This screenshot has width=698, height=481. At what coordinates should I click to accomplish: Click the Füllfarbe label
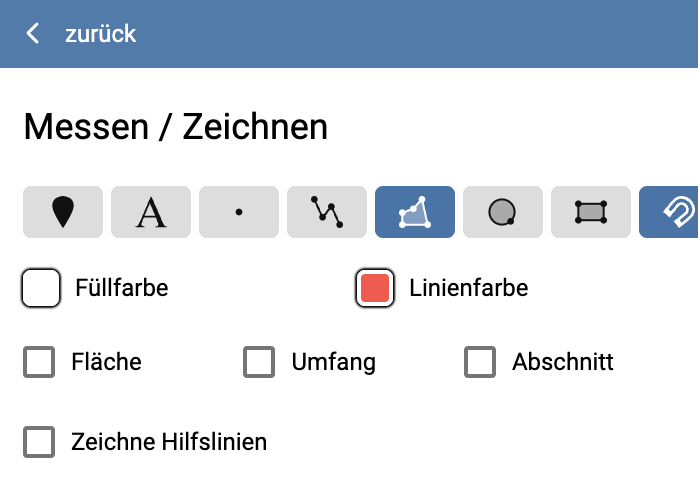(x=121, y=289)
